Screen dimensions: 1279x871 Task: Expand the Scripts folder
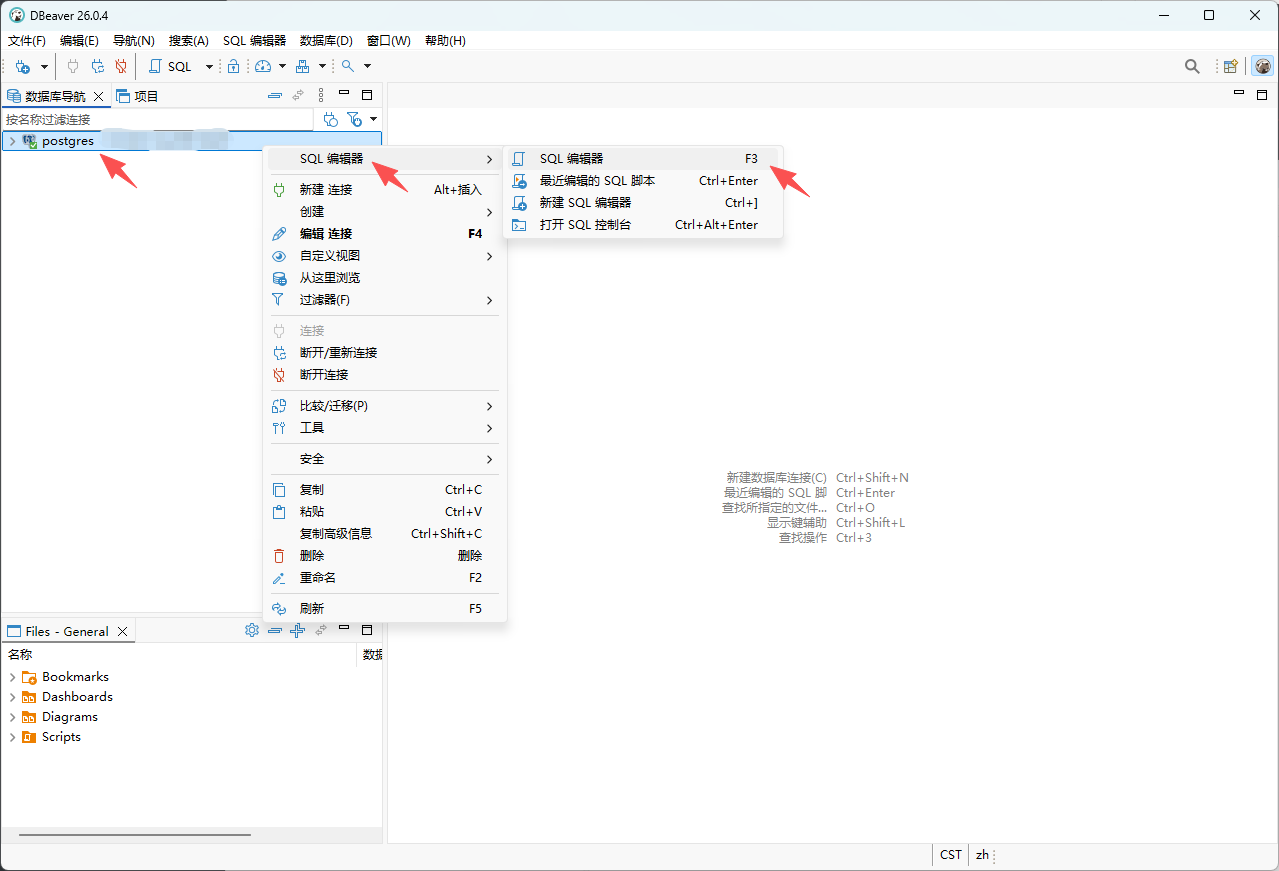[x=12, y=737]
